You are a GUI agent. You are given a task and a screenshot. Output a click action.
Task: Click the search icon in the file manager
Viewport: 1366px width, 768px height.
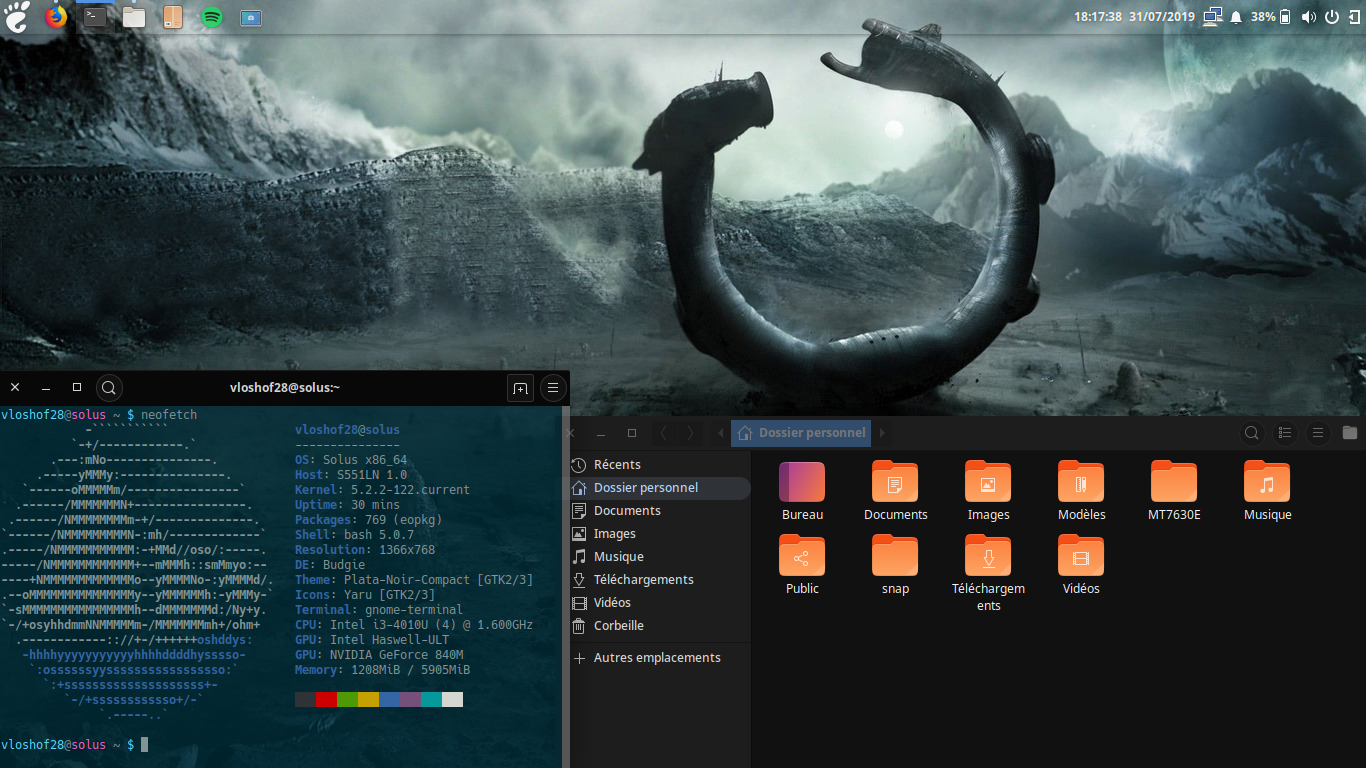click(1251, 433)
